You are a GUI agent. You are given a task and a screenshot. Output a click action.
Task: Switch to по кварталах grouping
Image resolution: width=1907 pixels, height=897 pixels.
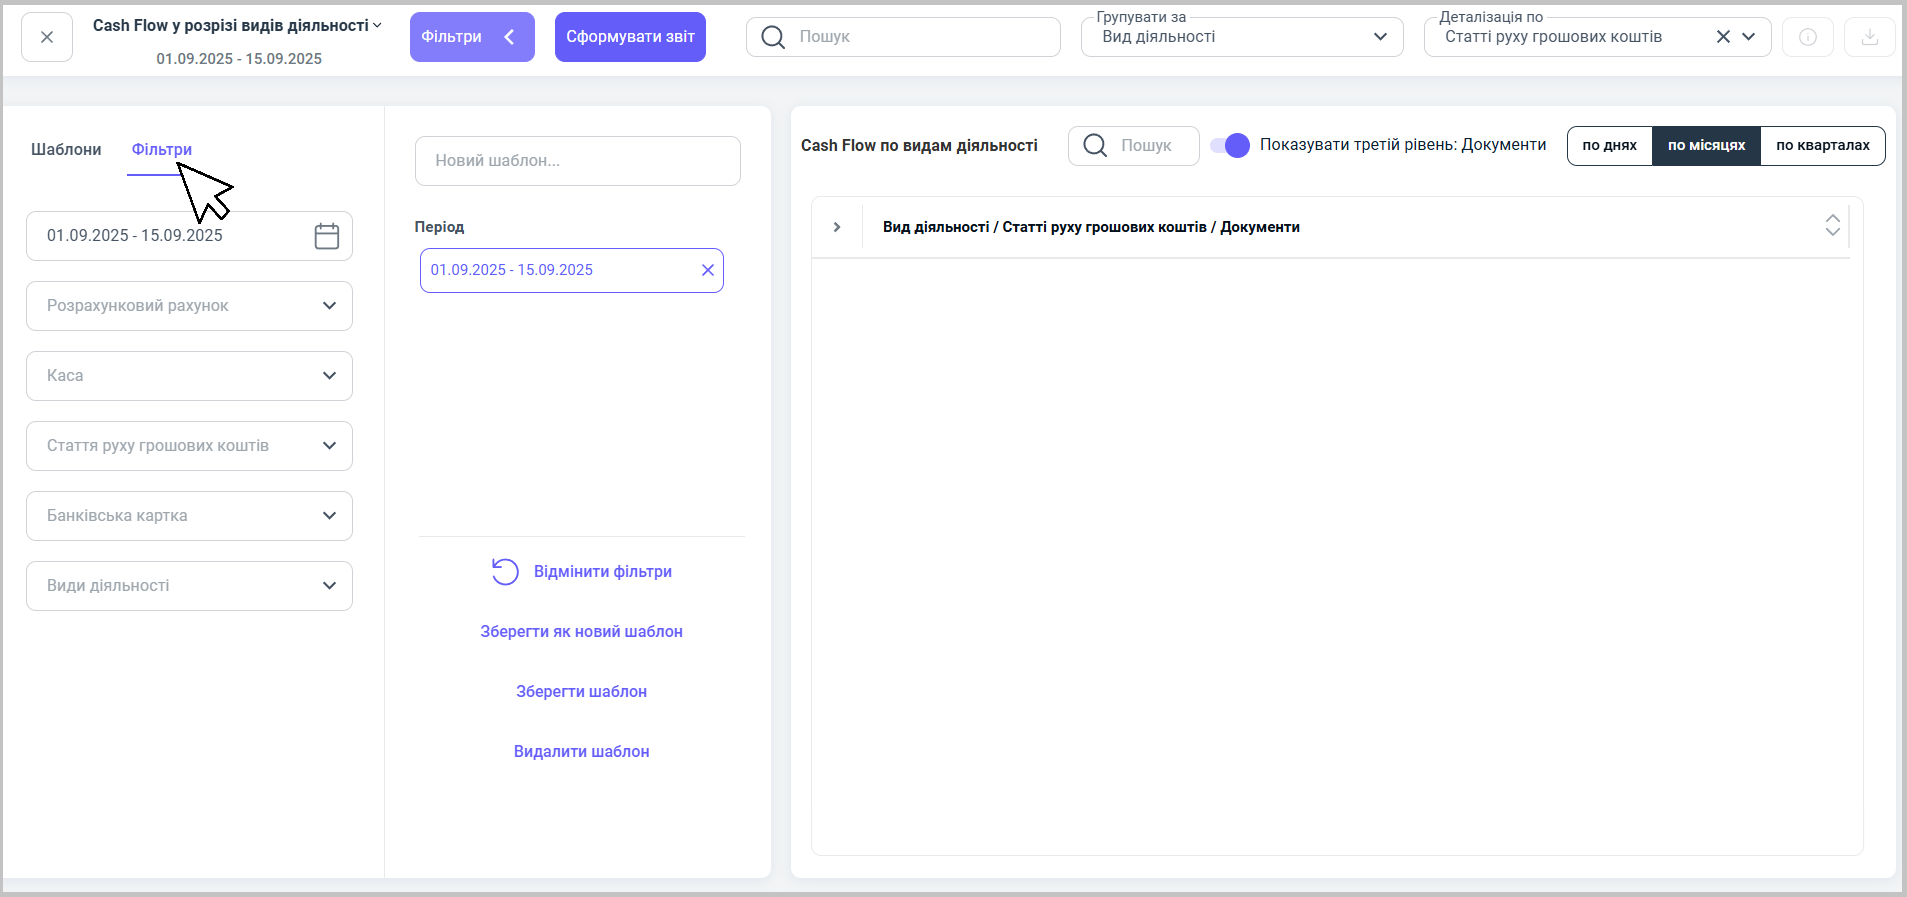coord(1822,145)
